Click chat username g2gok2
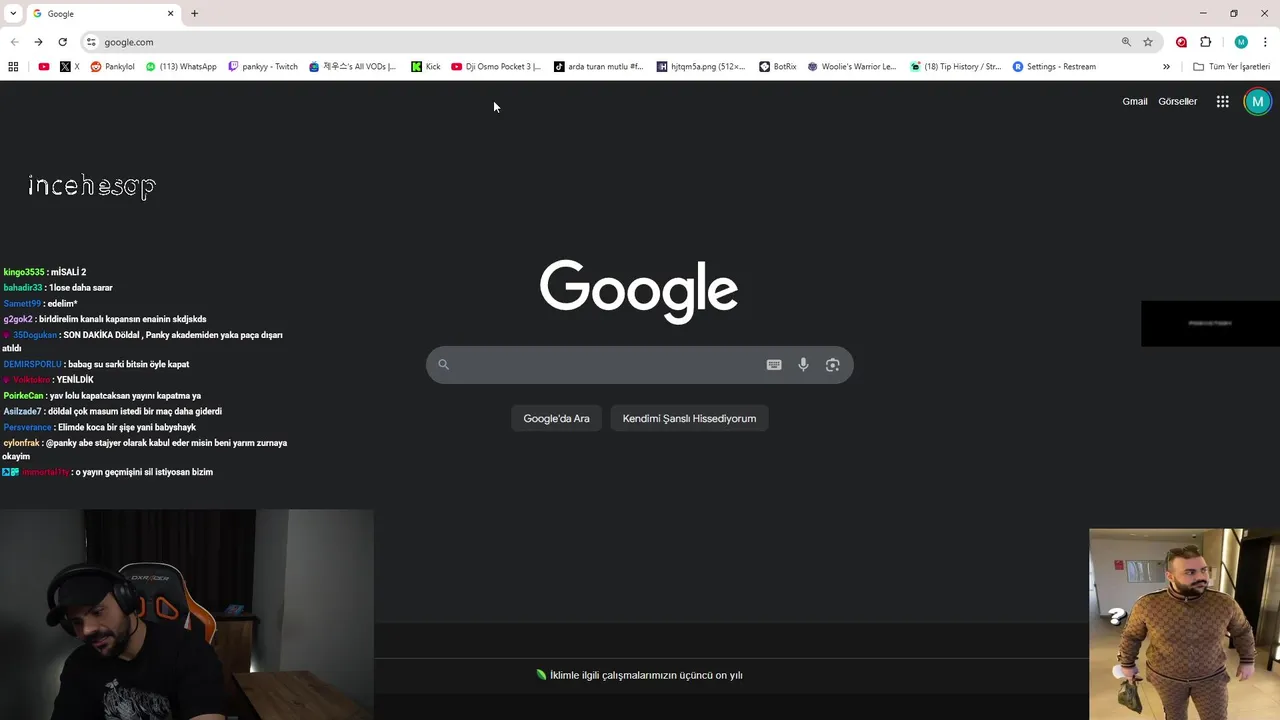This screenshot has height=720, width=1280. (18, 319)
